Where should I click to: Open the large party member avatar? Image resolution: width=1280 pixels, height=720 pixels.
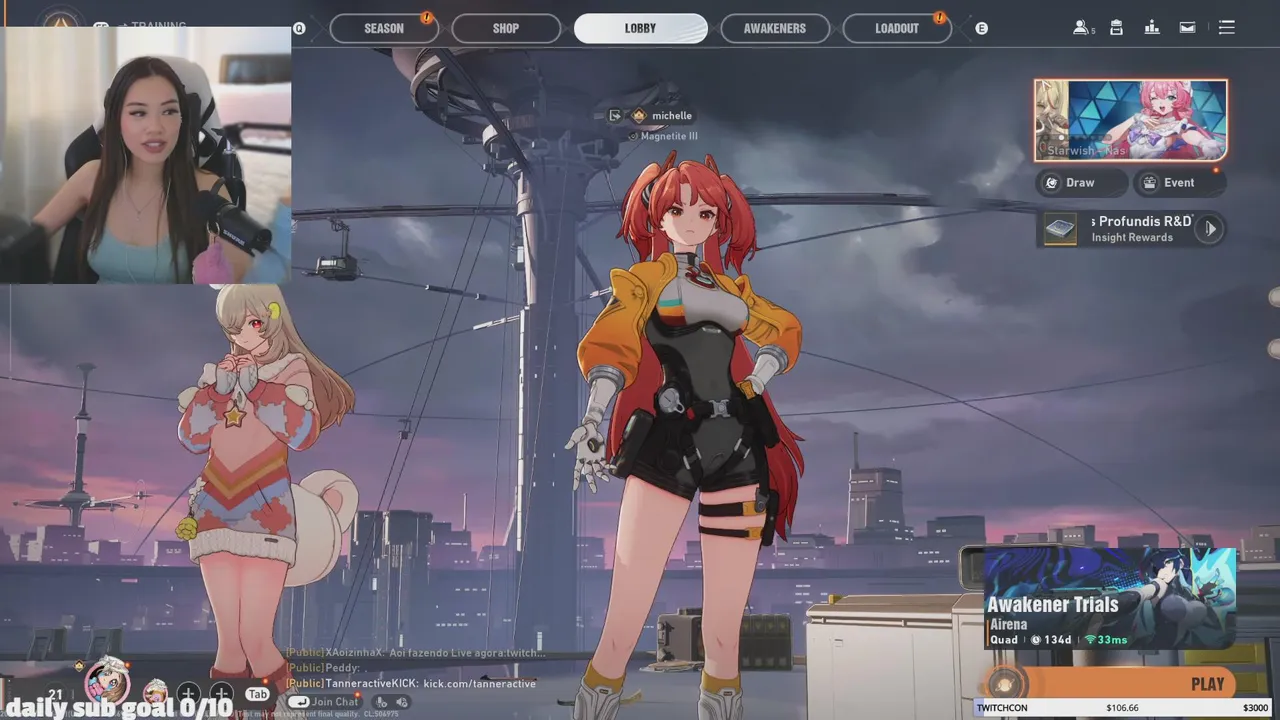(x=107, y=682)
